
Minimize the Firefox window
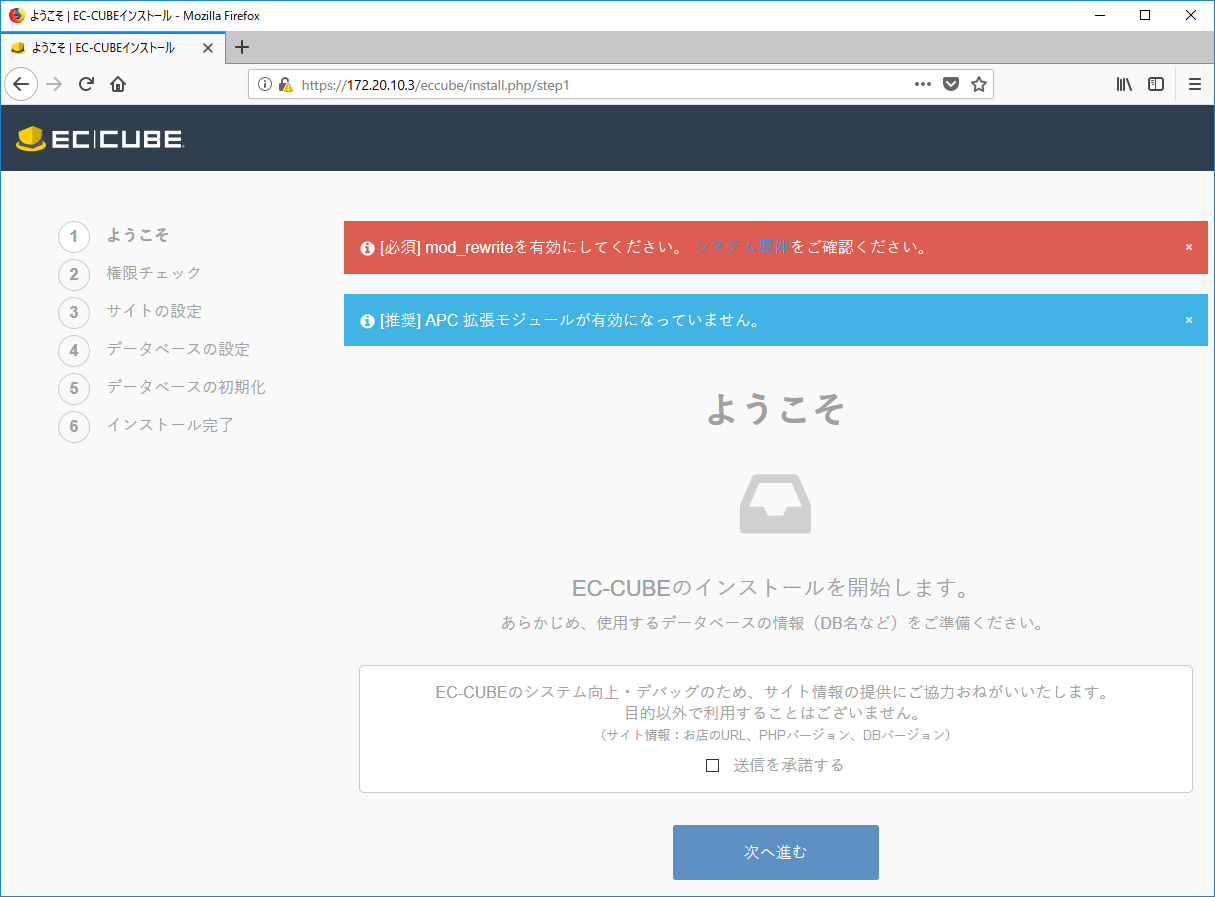[1100, 15]
